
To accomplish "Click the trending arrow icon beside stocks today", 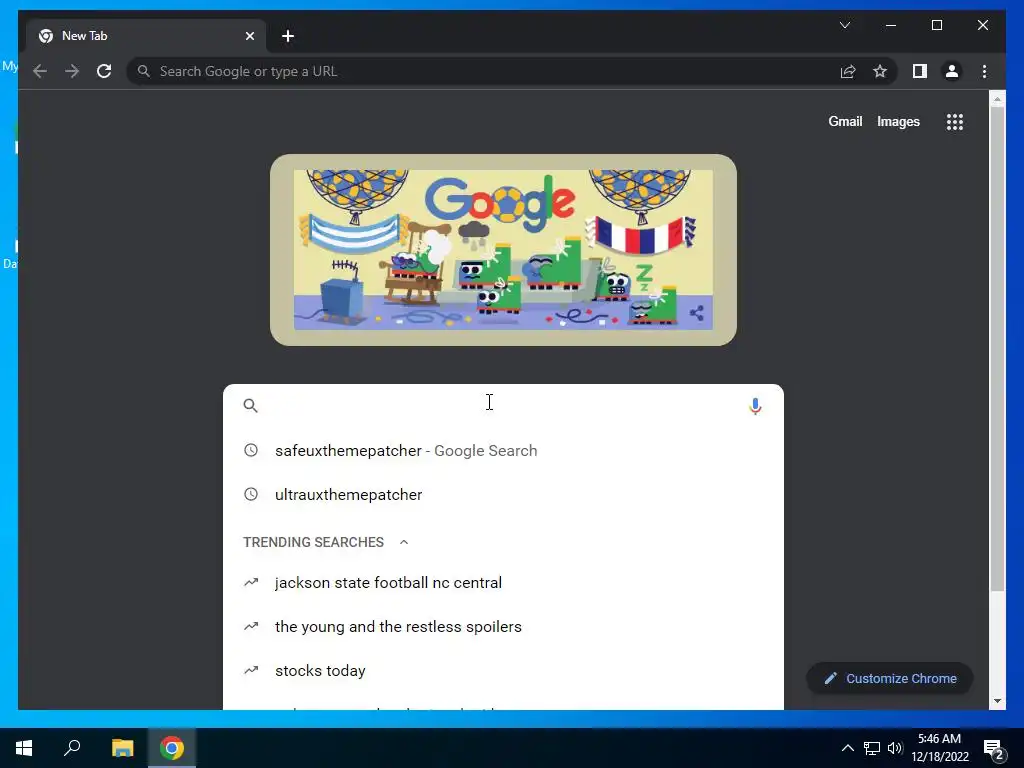I will pos(251,670).
